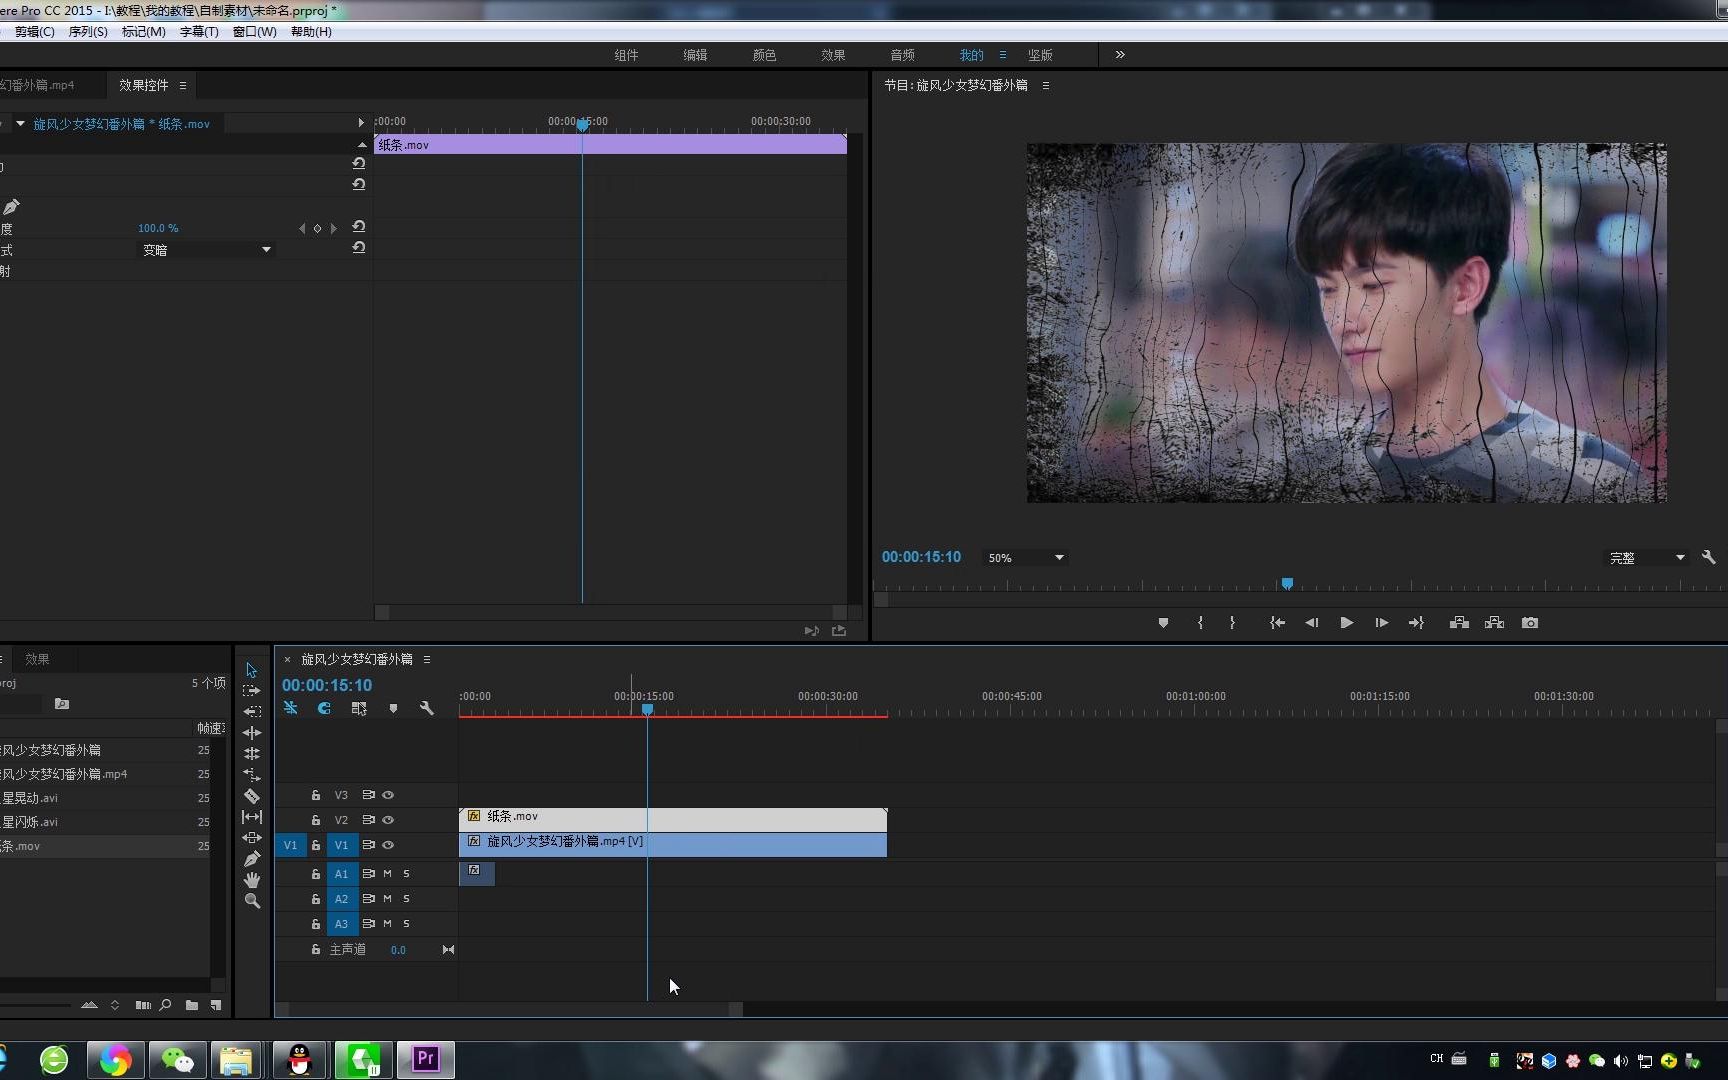Step back one frame
This screenshot has width=1728, height=1080.
coord(1311,623)
